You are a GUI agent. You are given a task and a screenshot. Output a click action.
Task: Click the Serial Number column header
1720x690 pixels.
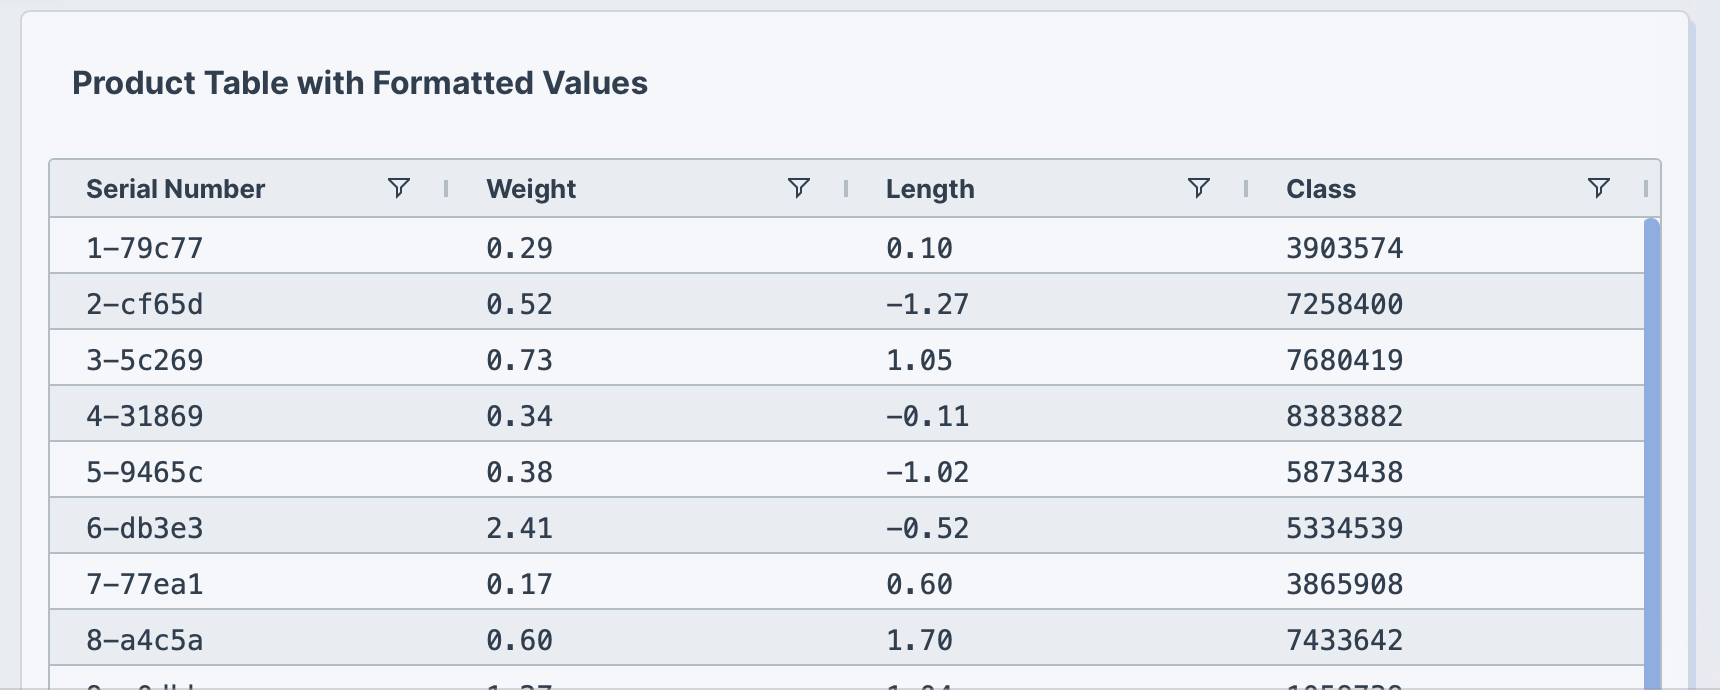click(x=177, y=188)
